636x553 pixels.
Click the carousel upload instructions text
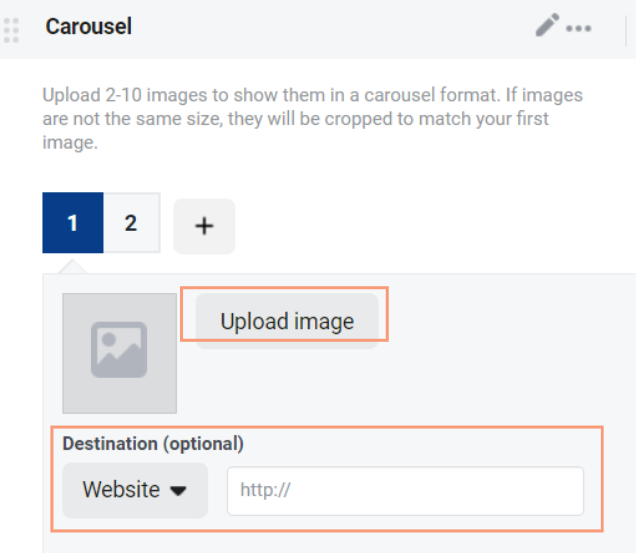[312, 118]
